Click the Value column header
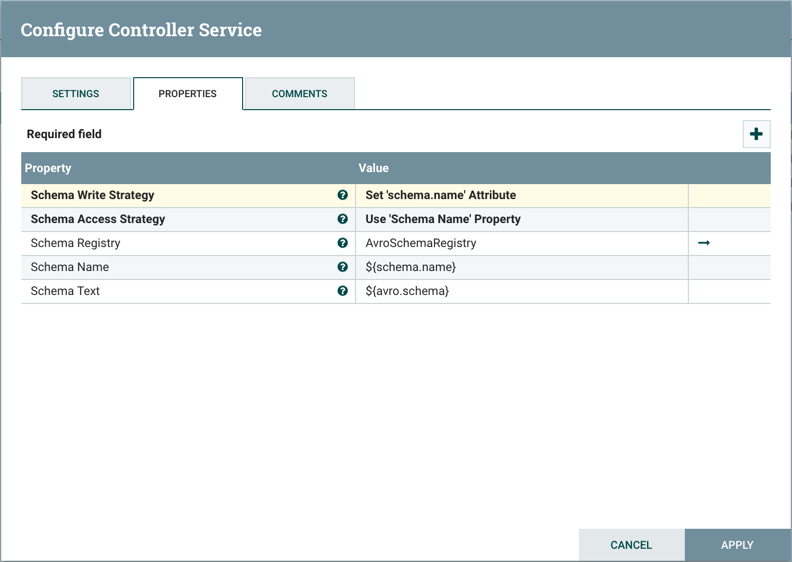Viewport: 792px width, 562px height. tap(374, 168)
